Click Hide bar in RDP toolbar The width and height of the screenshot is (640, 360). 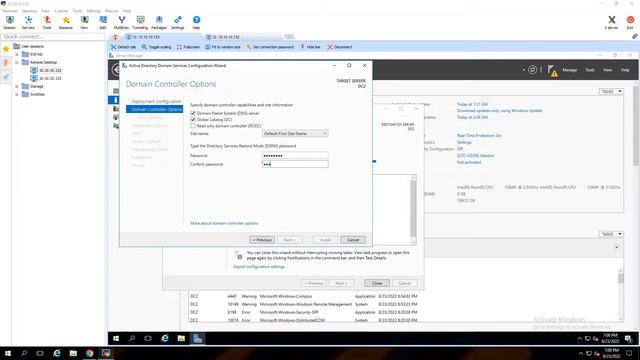pyautogui.click(x=310, y=47)
